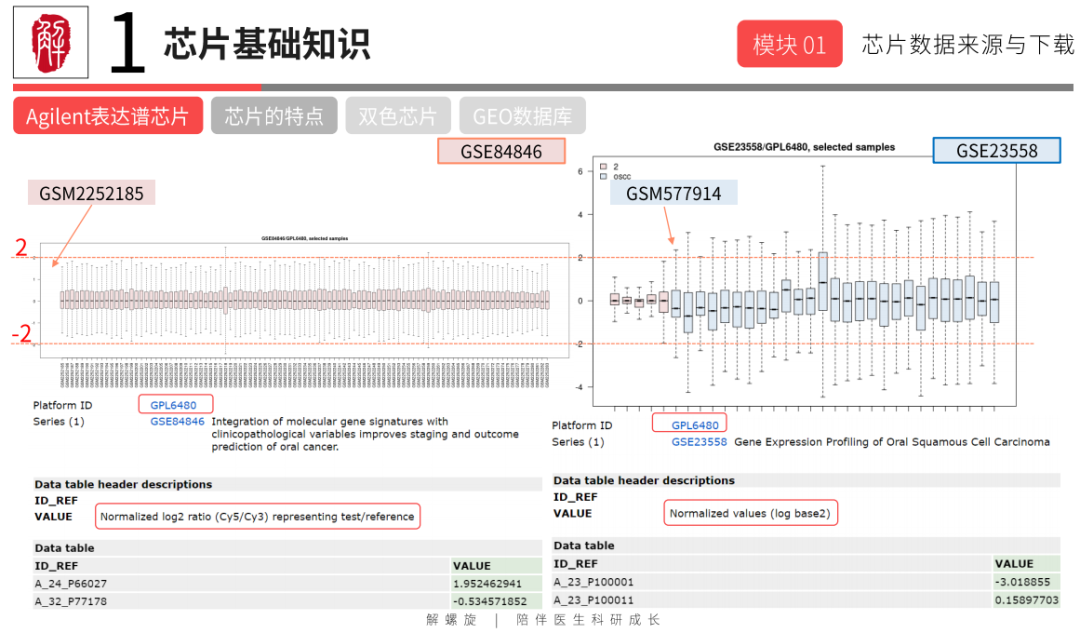
Task: Click the footer text 陪伴医生科研成长
Action: point(588,620)
